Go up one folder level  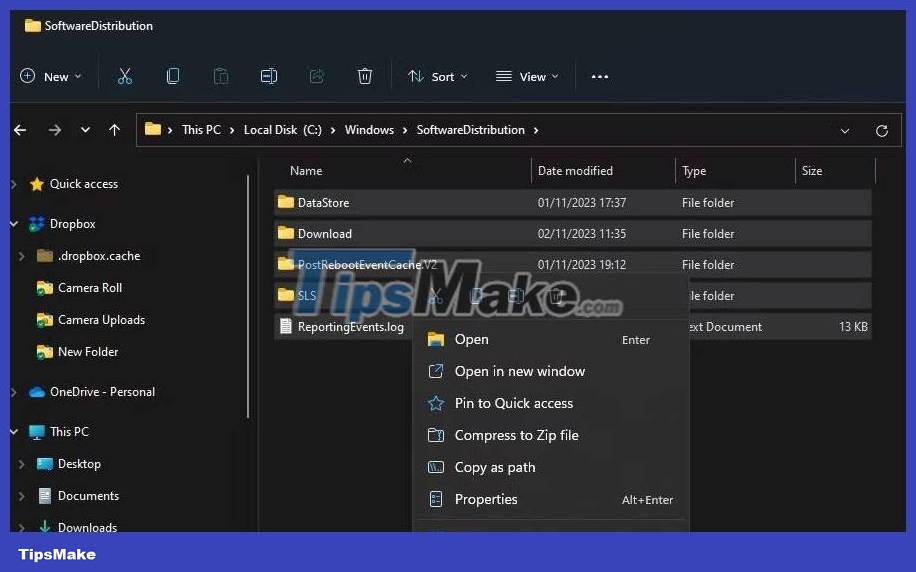114,130
